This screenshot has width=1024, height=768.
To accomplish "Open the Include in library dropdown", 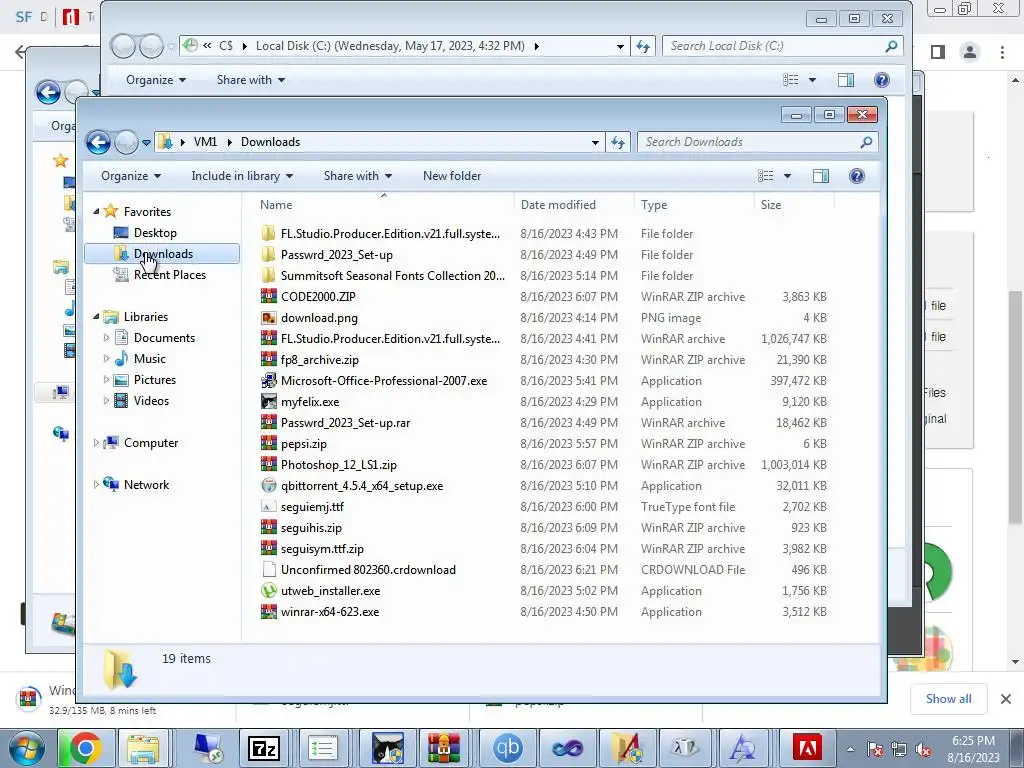I will (242, 176).
